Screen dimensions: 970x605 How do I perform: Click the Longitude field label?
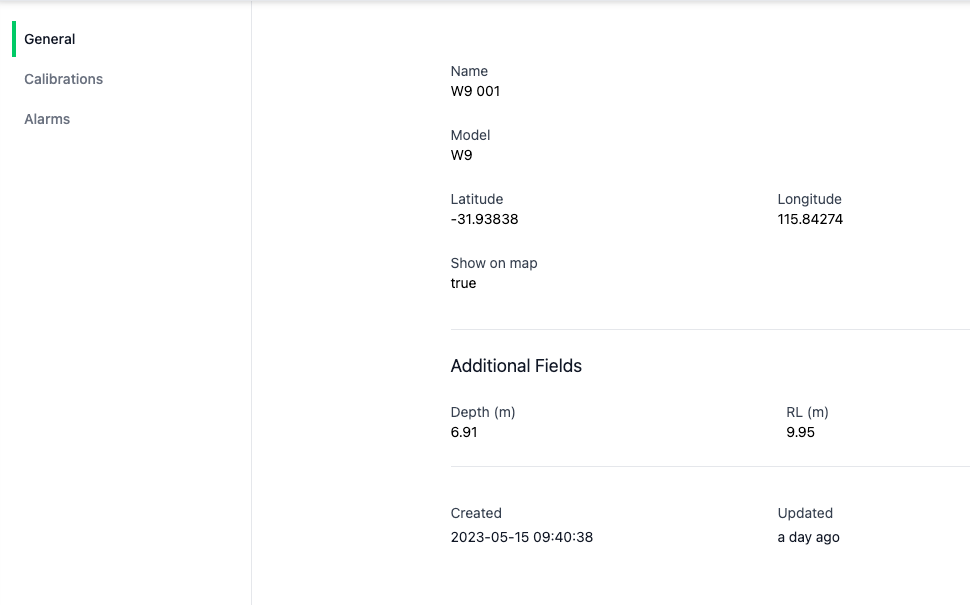point(809,199)
